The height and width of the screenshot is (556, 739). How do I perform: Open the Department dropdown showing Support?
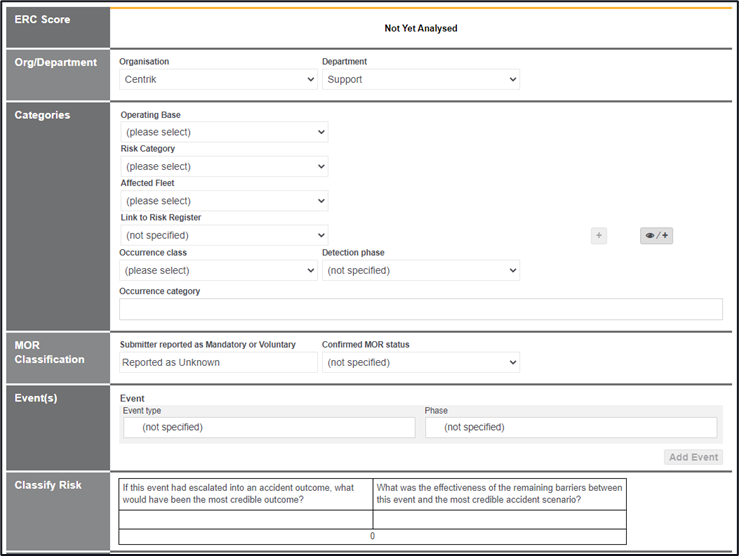[x=420, y=79]
